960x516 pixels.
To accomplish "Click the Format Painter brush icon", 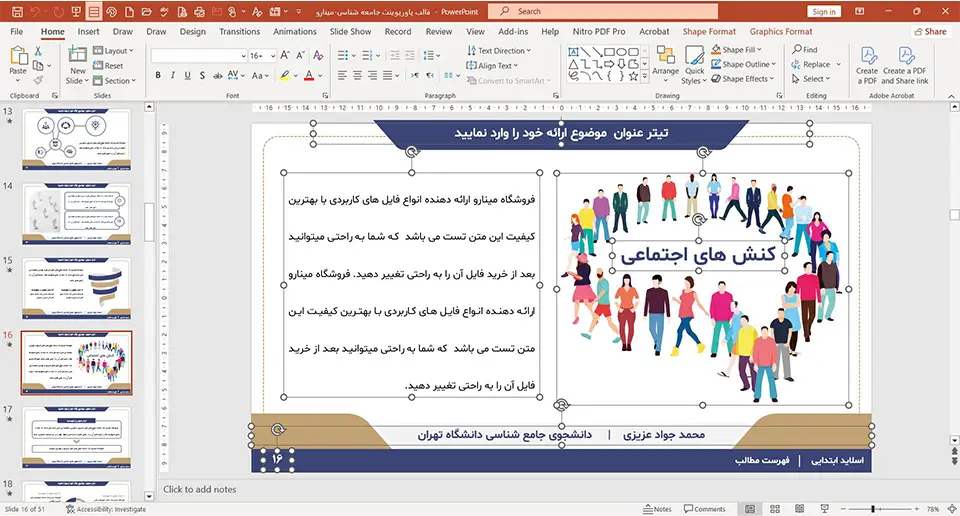I will tap(39, 80).
